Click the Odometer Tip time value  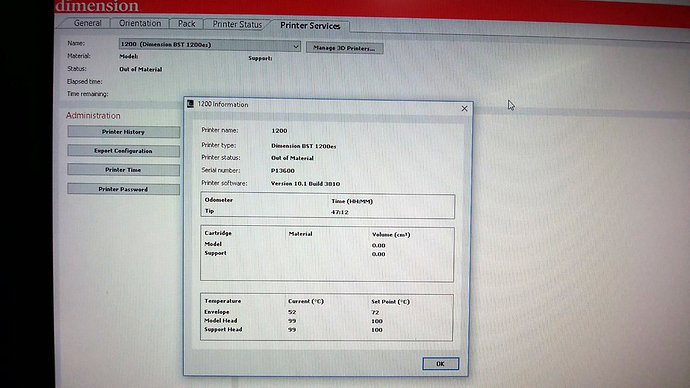pyautogui.click(x=340, y=212)
